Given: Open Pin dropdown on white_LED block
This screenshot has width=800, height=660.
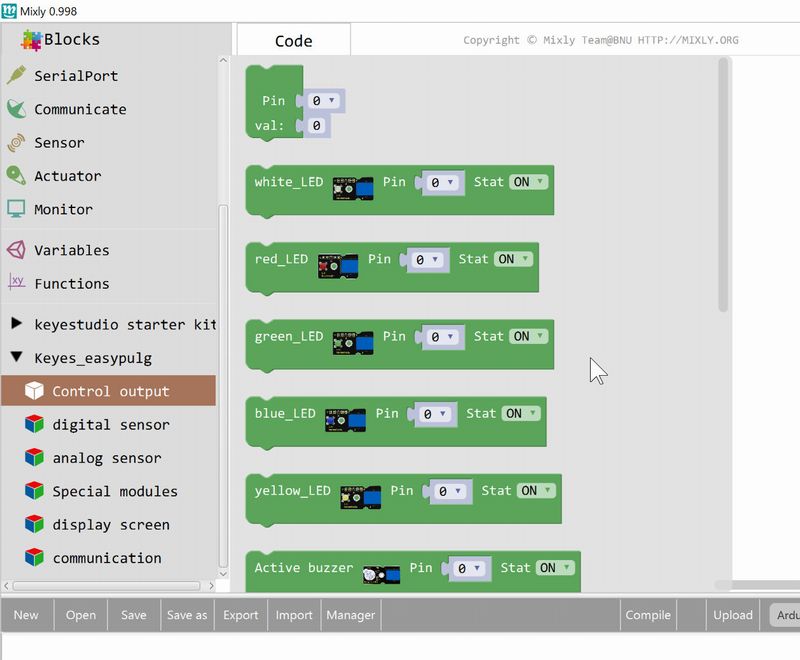Looking at the screenshot, I should [442, 183].
